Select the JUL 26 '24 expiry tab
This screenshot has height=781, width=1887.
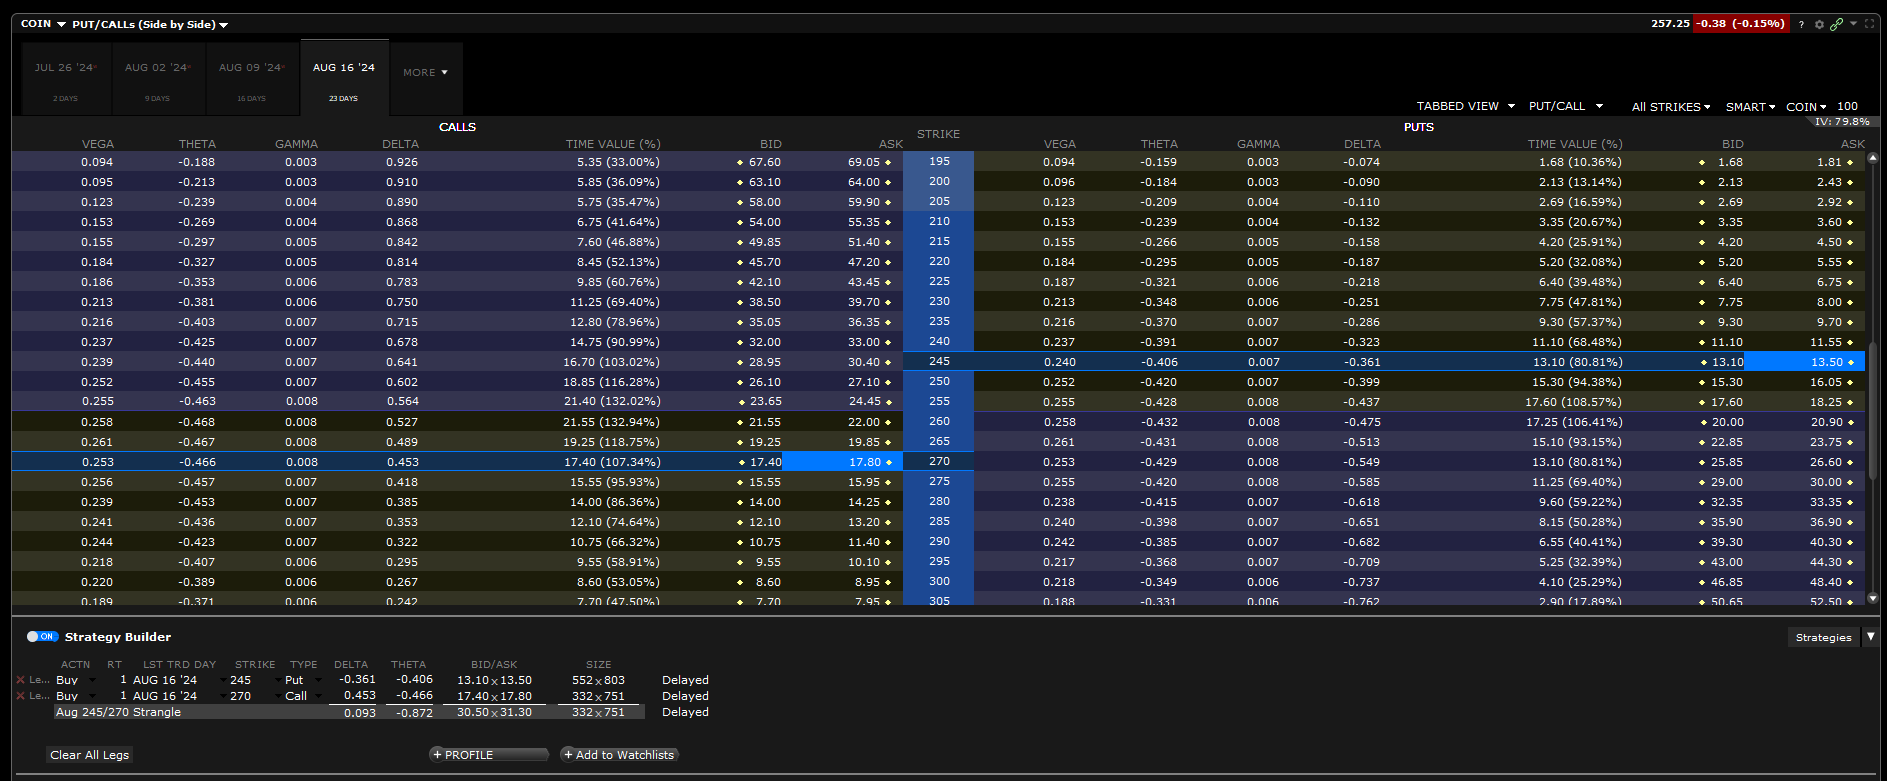coord(65,78)
